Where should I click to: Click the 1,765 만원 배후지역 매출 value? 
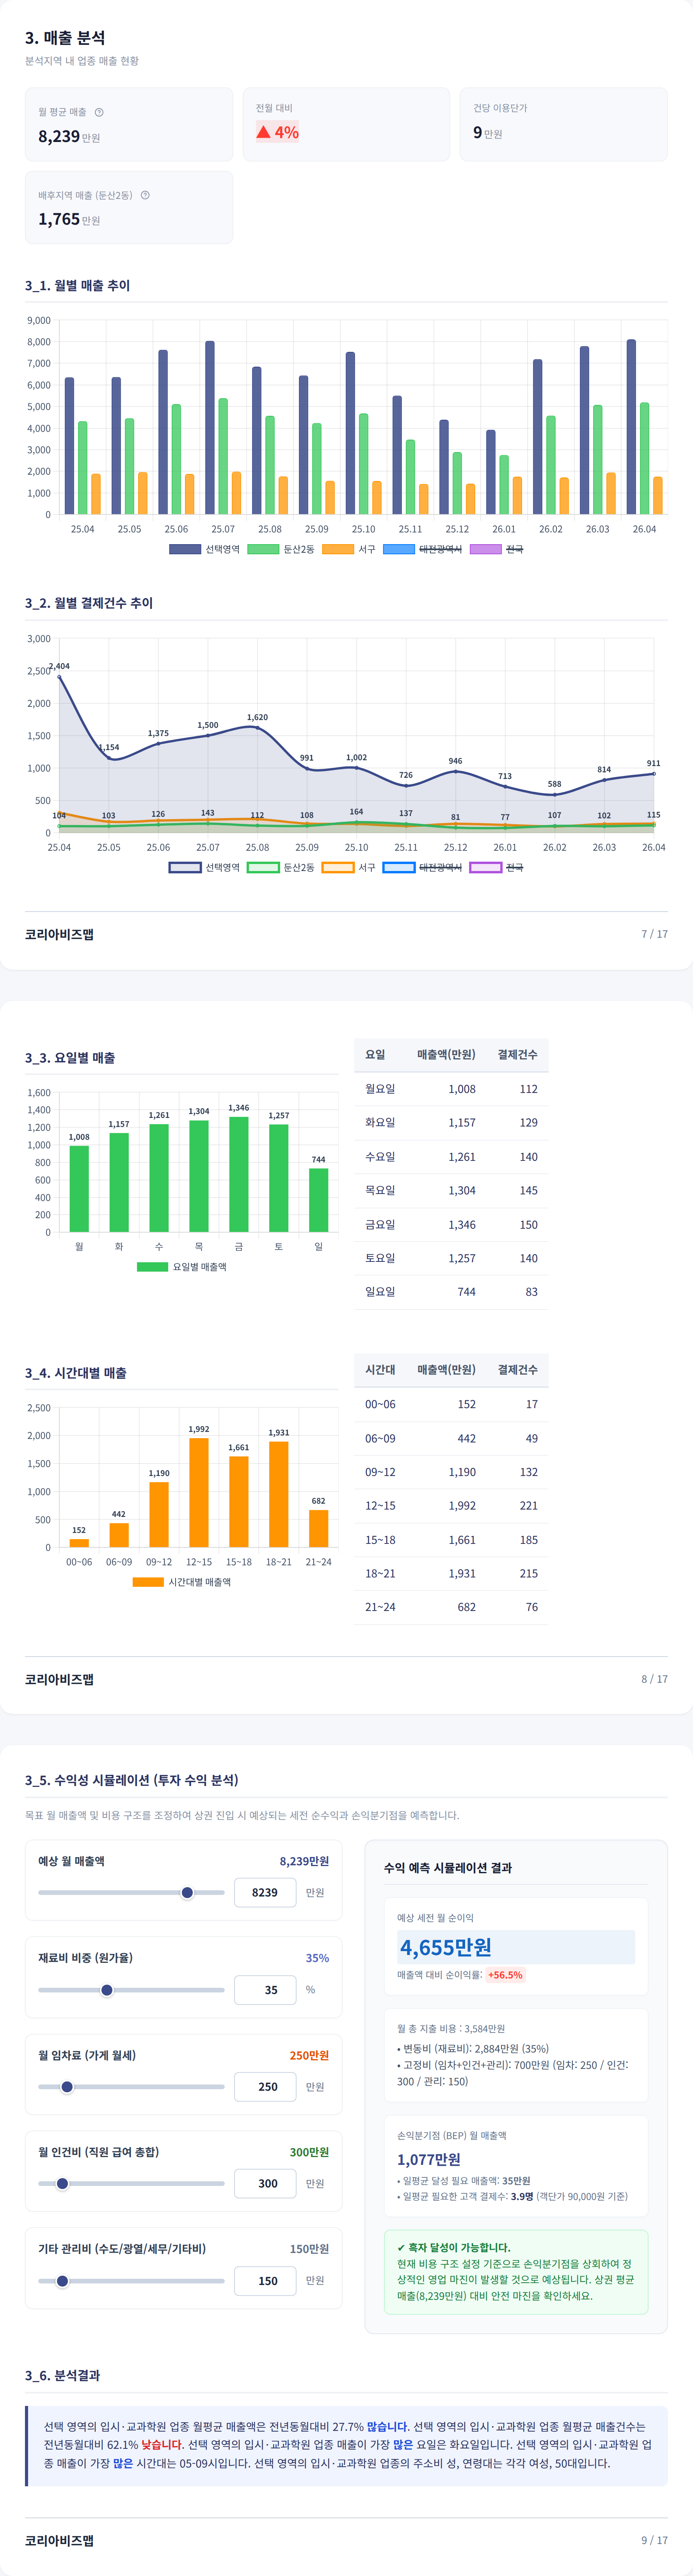[69, 219]
